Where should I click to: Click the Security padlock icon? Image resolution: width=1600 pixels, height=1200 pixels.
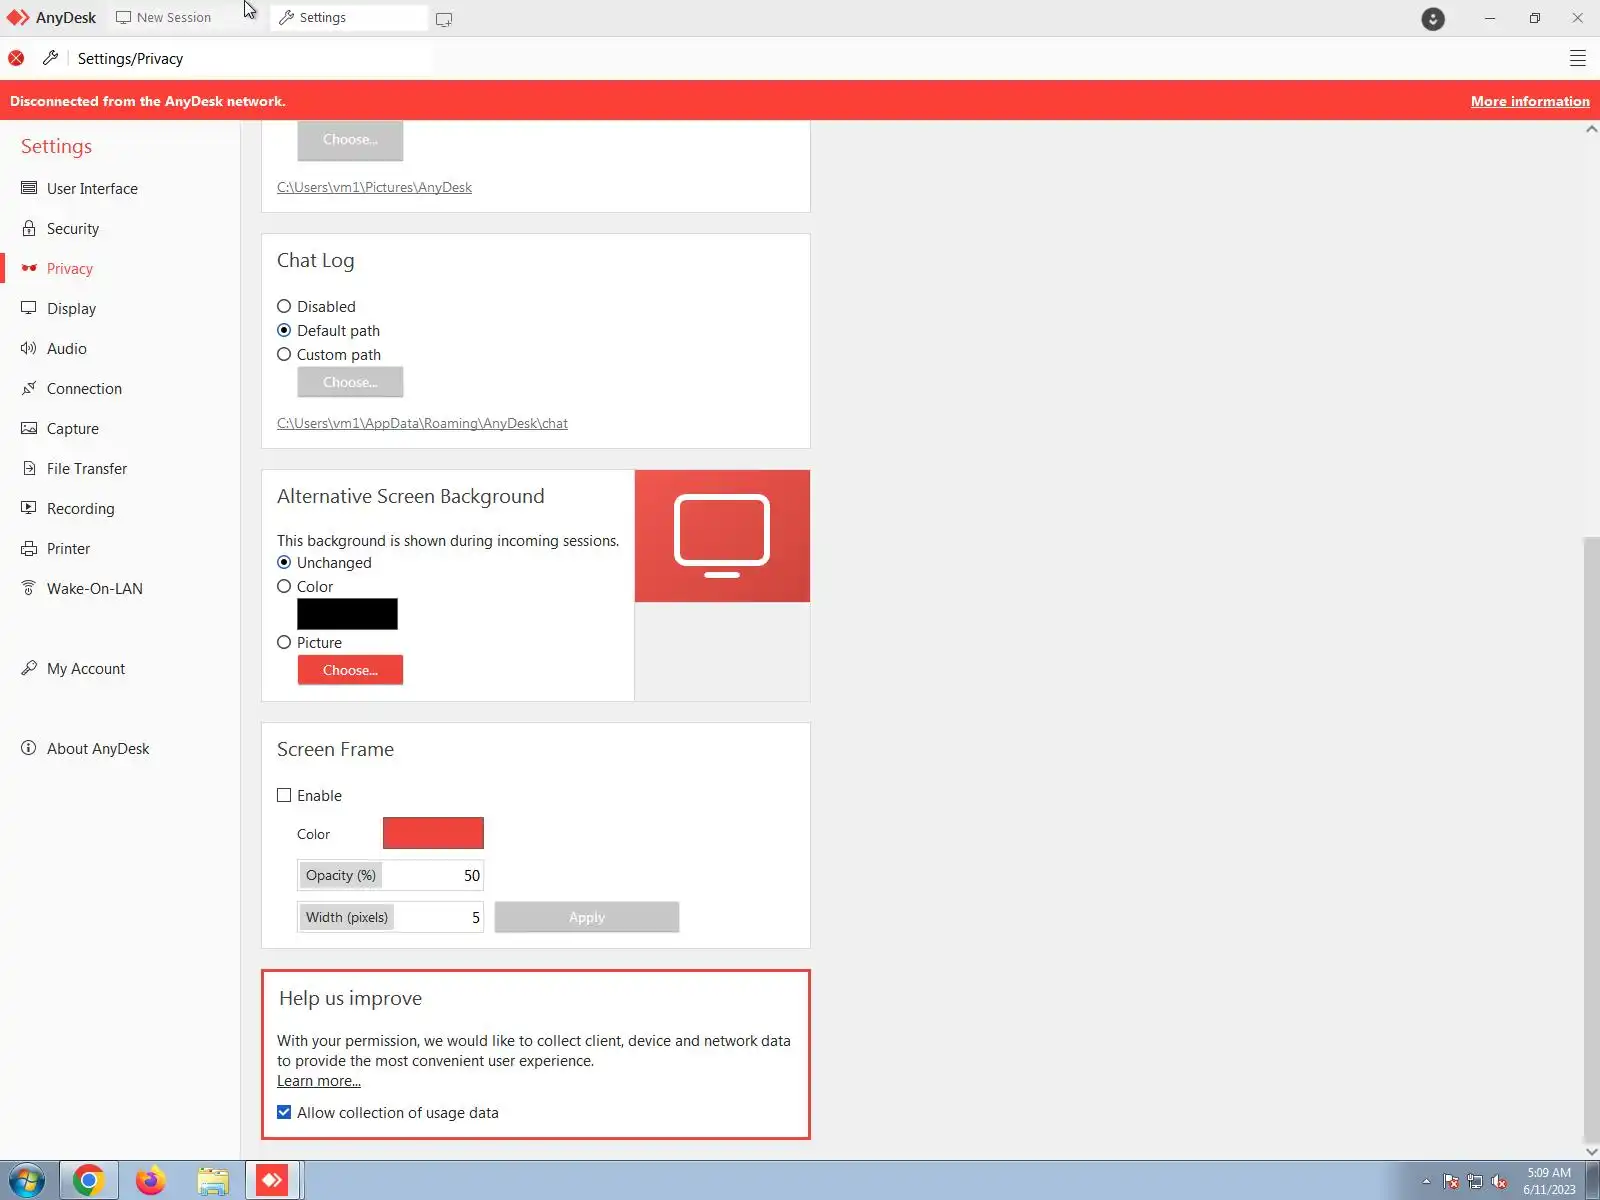click(x=29, y=228)
